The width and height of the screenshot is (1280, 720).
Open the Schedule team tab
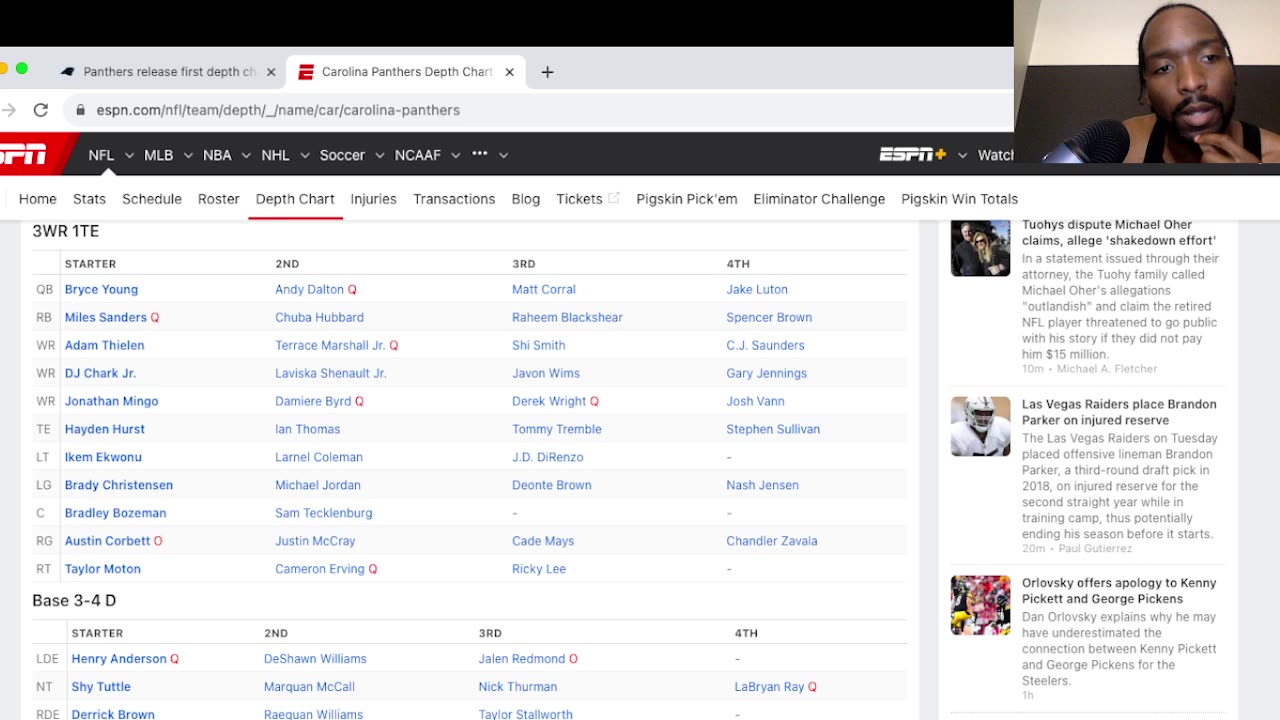[x=152, y=199]
